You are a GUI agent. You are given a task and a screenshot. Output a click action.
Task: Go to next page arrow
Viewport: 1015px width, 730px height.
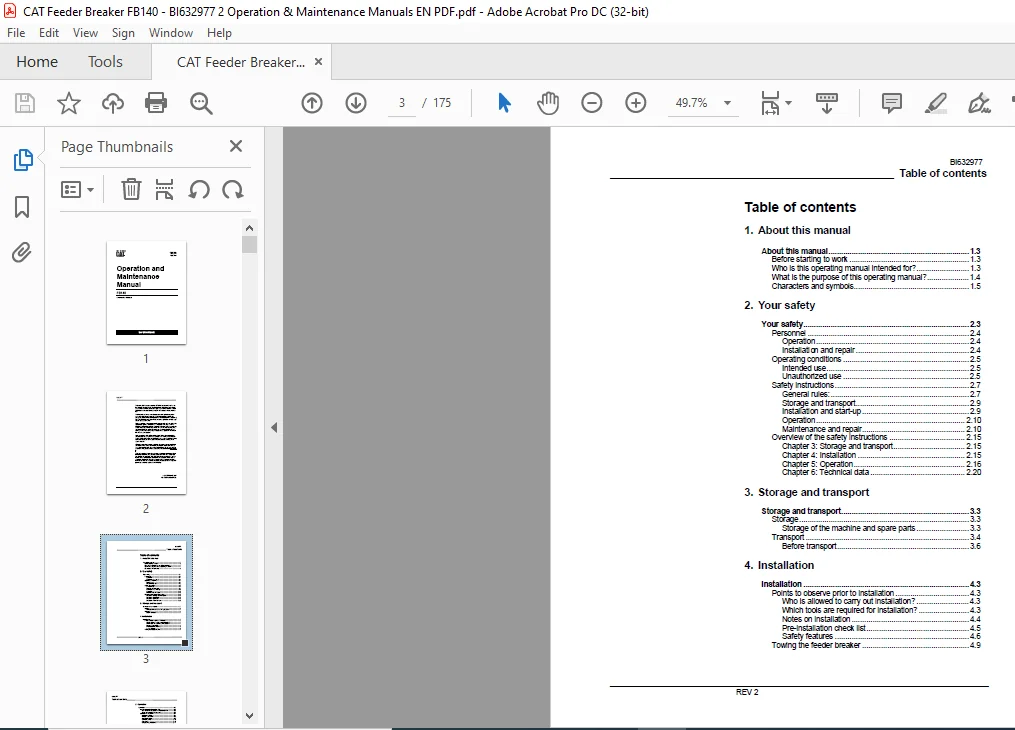(356, 103)
